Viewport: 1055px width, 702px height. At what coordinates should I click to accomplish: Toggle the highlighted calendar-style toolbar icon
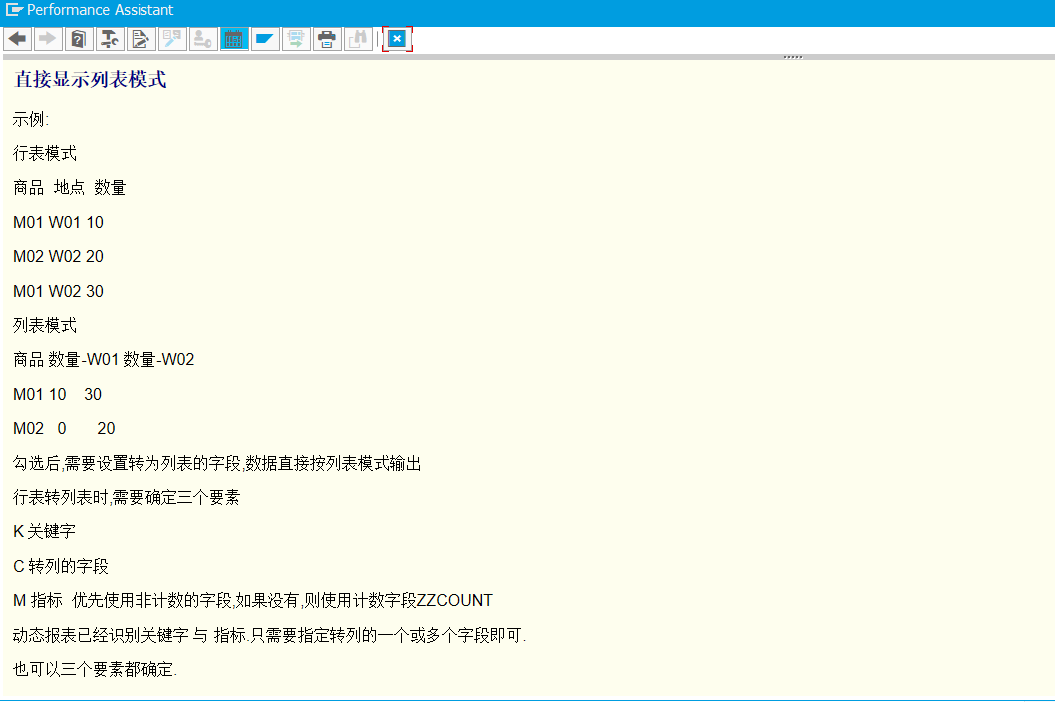(233, 39)
